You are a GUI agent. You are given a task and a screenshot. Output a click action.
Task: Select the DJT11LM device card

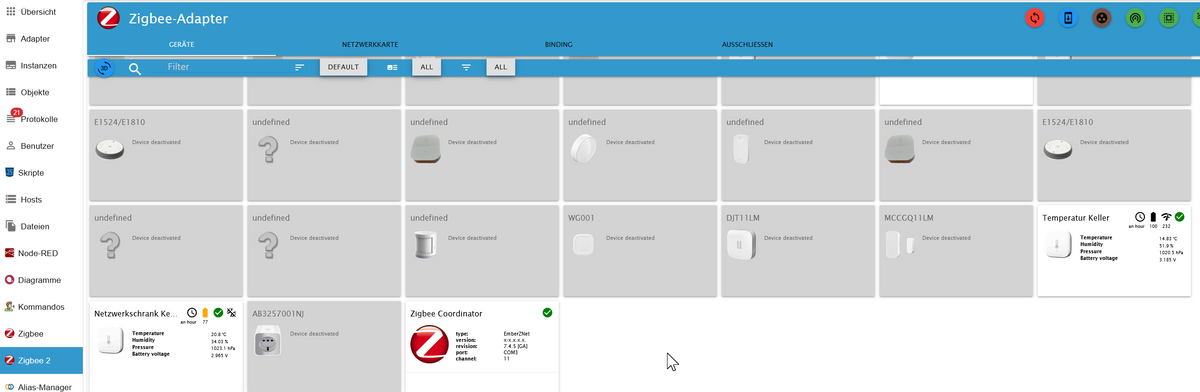click(797, 250)
